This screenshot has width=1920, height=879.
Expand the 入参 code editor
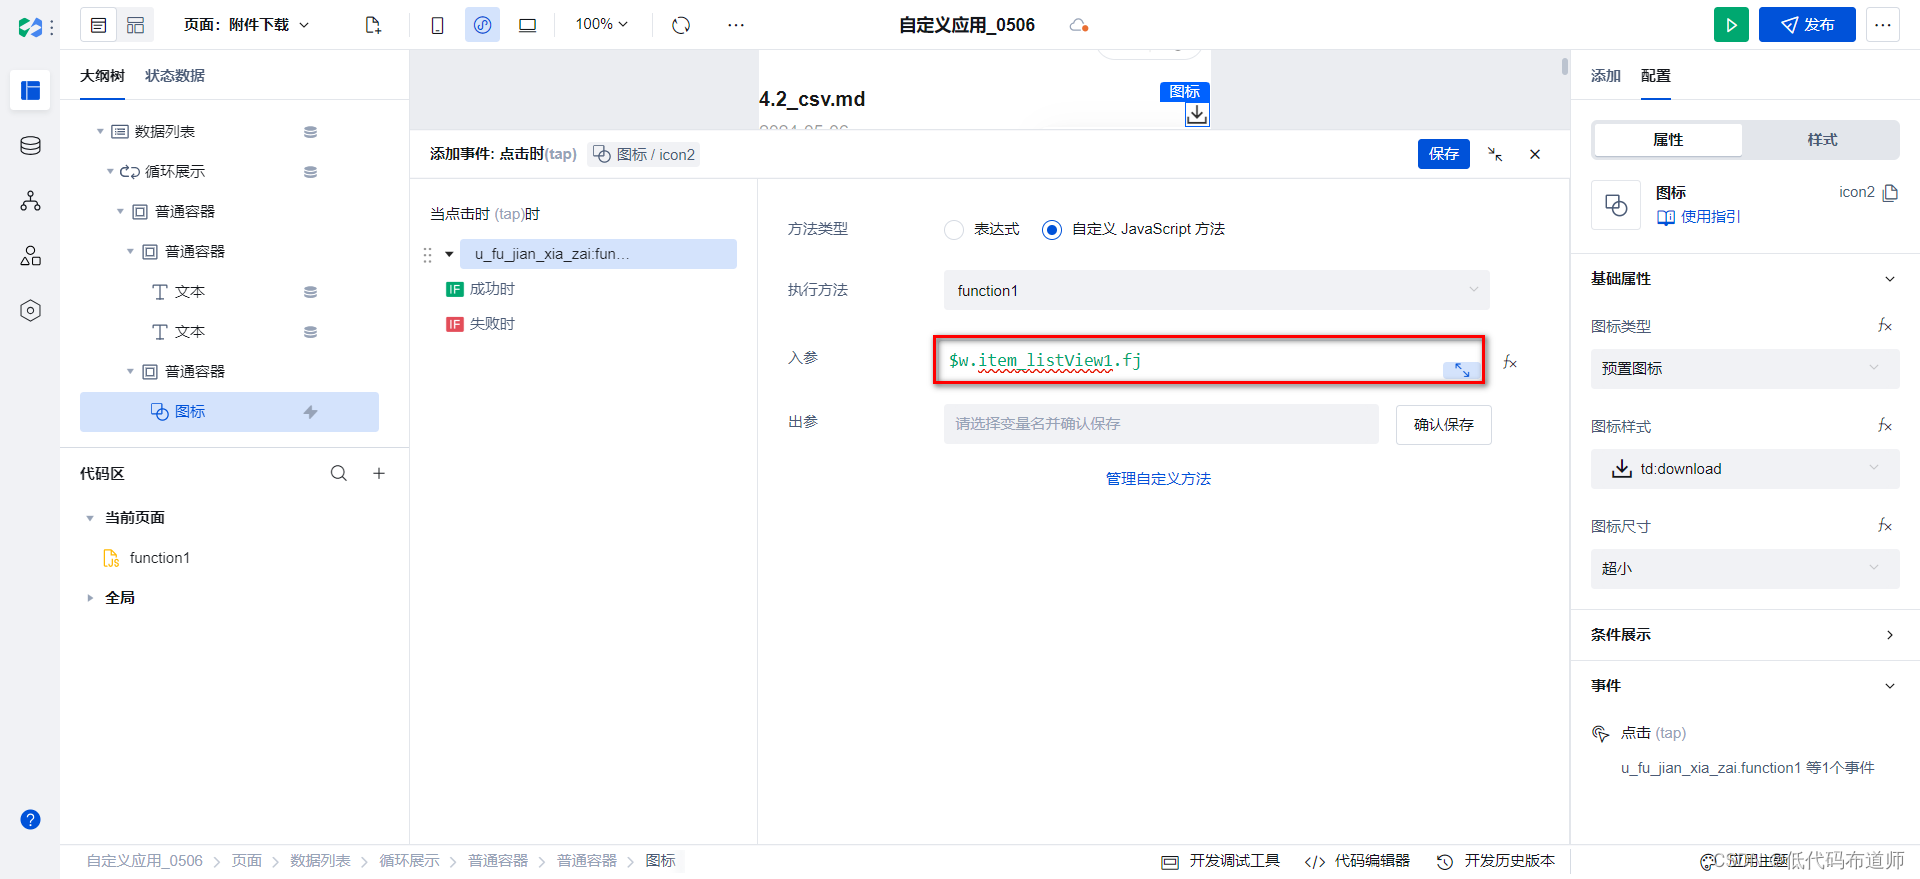[x=1462, y=370]
